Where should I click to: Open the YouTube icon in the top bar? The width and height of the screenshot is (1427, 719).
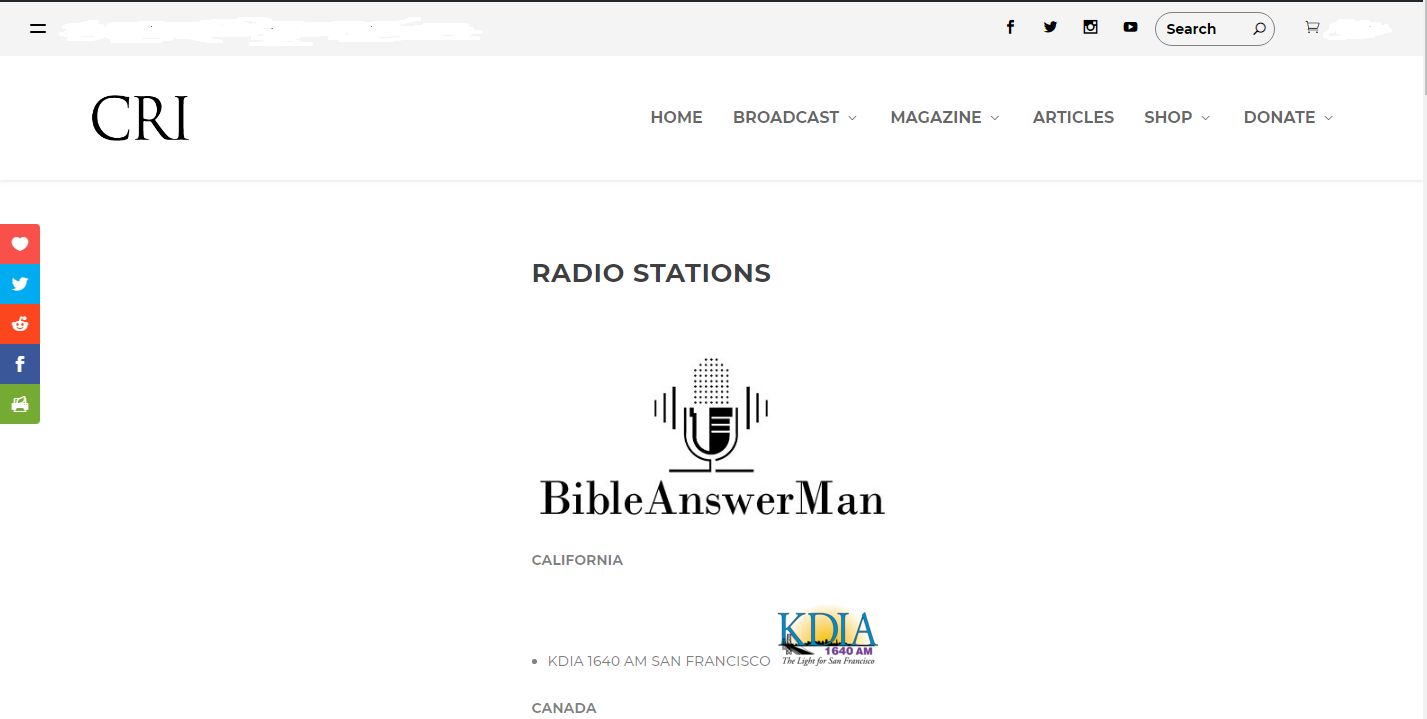(1130, 27)
